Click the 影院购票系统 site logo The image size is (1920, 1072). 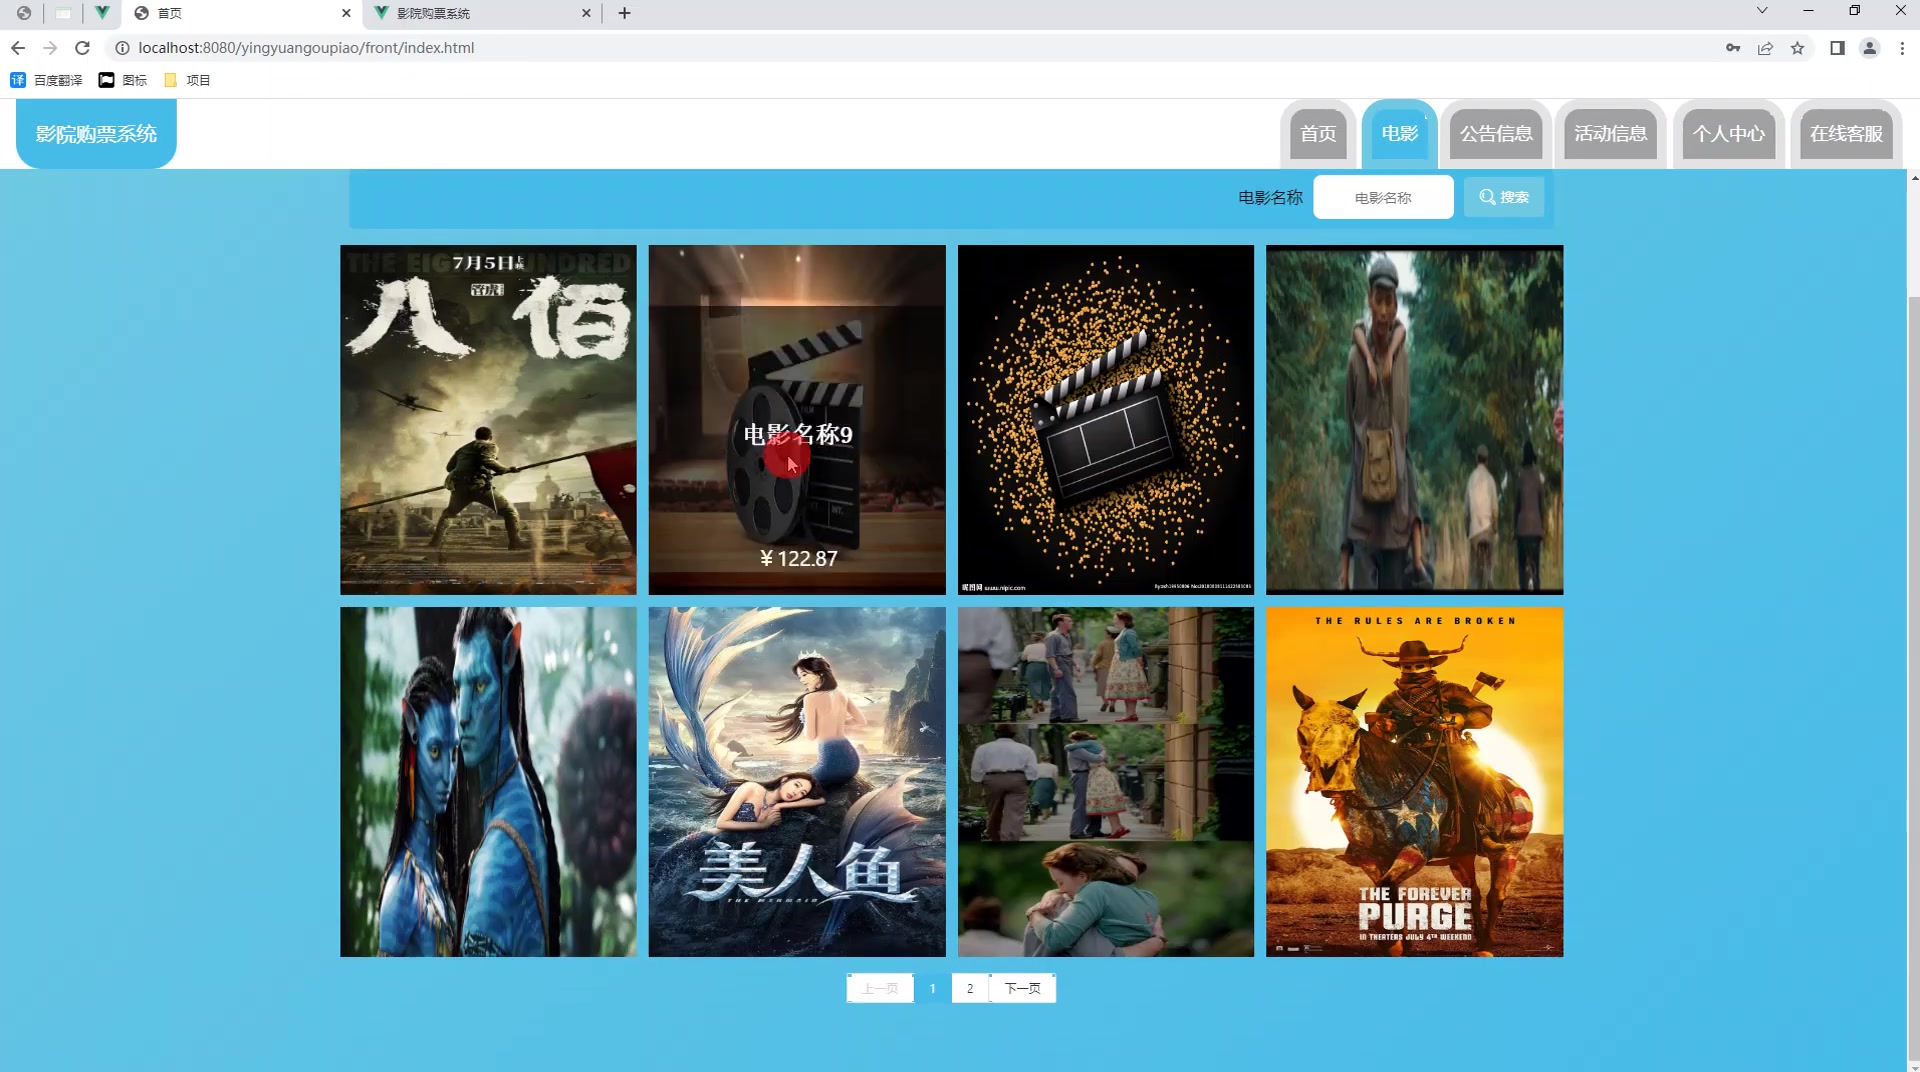click(x=96, y=134)
